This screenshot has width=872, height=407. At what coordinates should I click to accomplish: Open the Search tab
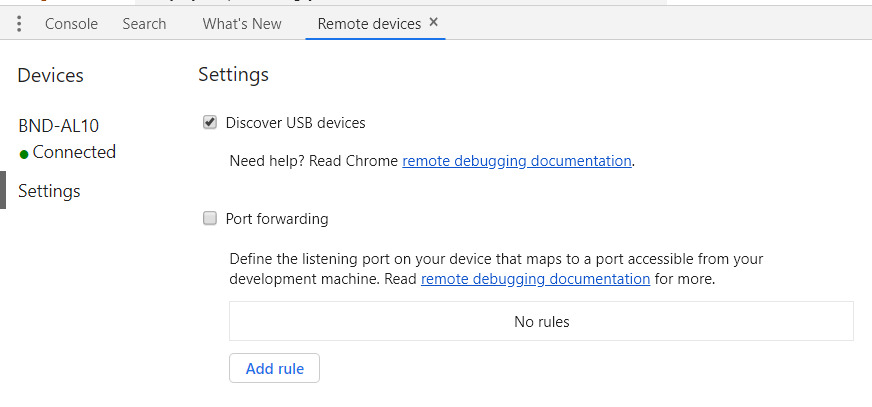pos(144,24)
